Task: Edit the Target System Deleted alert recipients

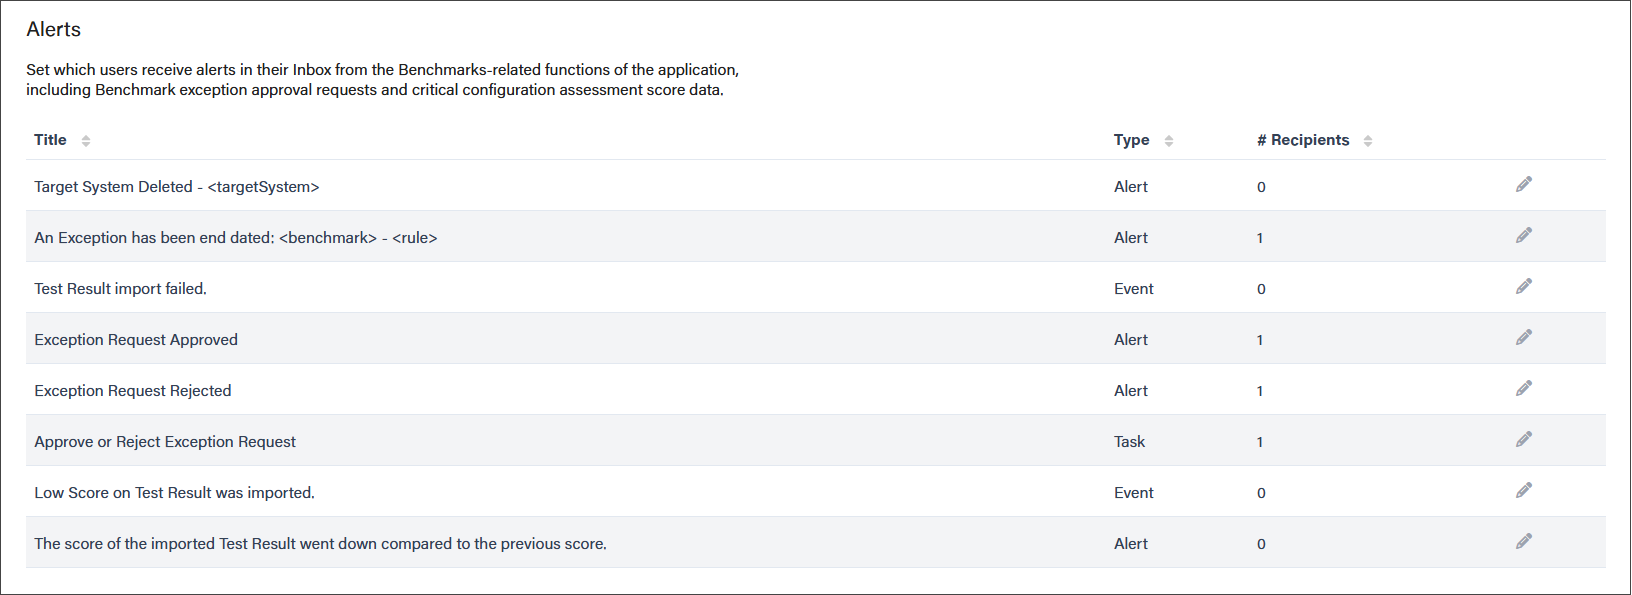Action: click(1523, 184)
